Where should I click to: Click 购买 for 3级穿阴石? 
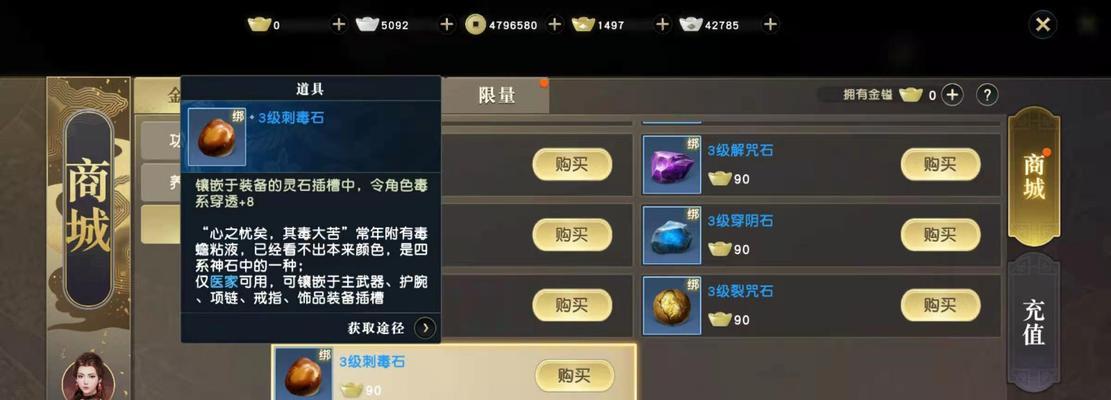[940, 234]
